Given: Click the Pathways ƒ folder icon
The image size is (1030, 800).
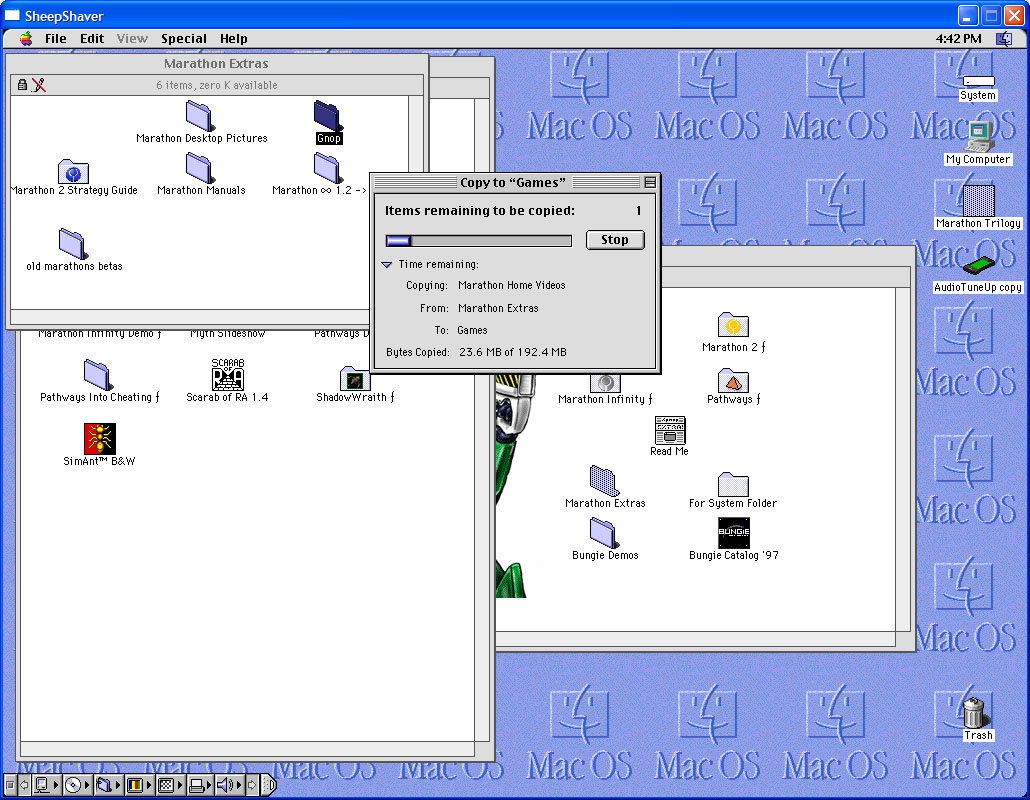Looking at the screenshot, I should coord(733,380).
